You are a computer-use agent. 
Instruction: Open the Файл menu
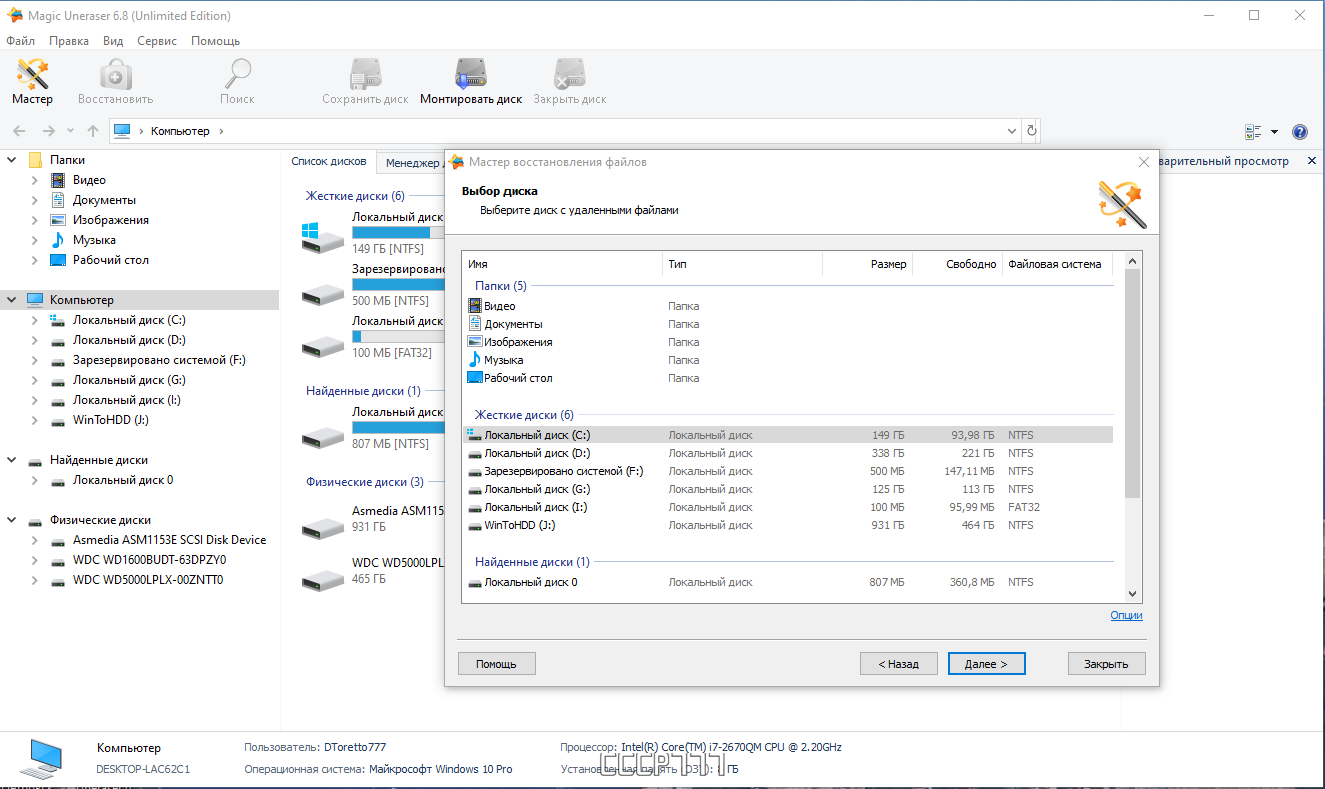20,41
